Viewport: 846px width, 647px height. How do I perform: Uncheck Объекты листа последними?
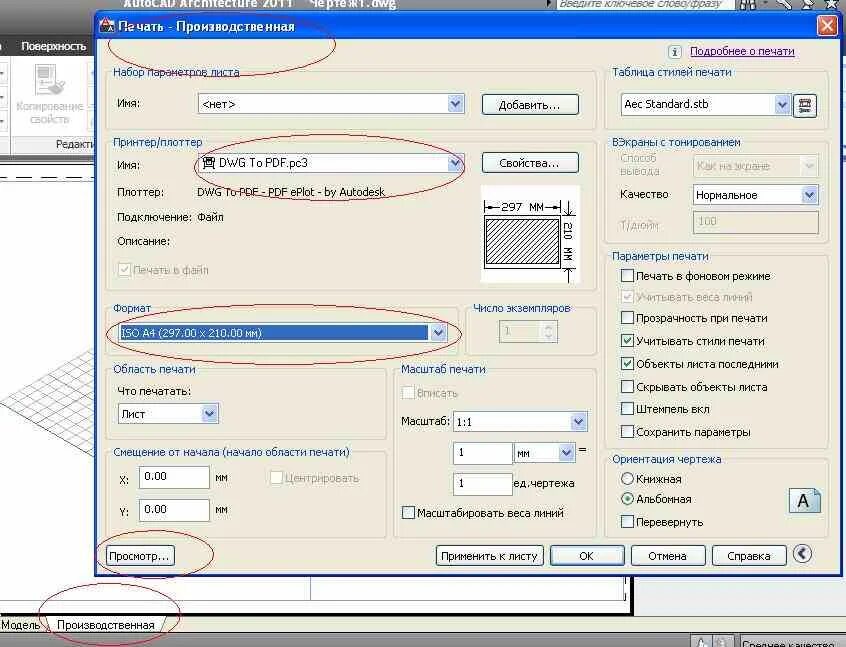click(627, 364)
